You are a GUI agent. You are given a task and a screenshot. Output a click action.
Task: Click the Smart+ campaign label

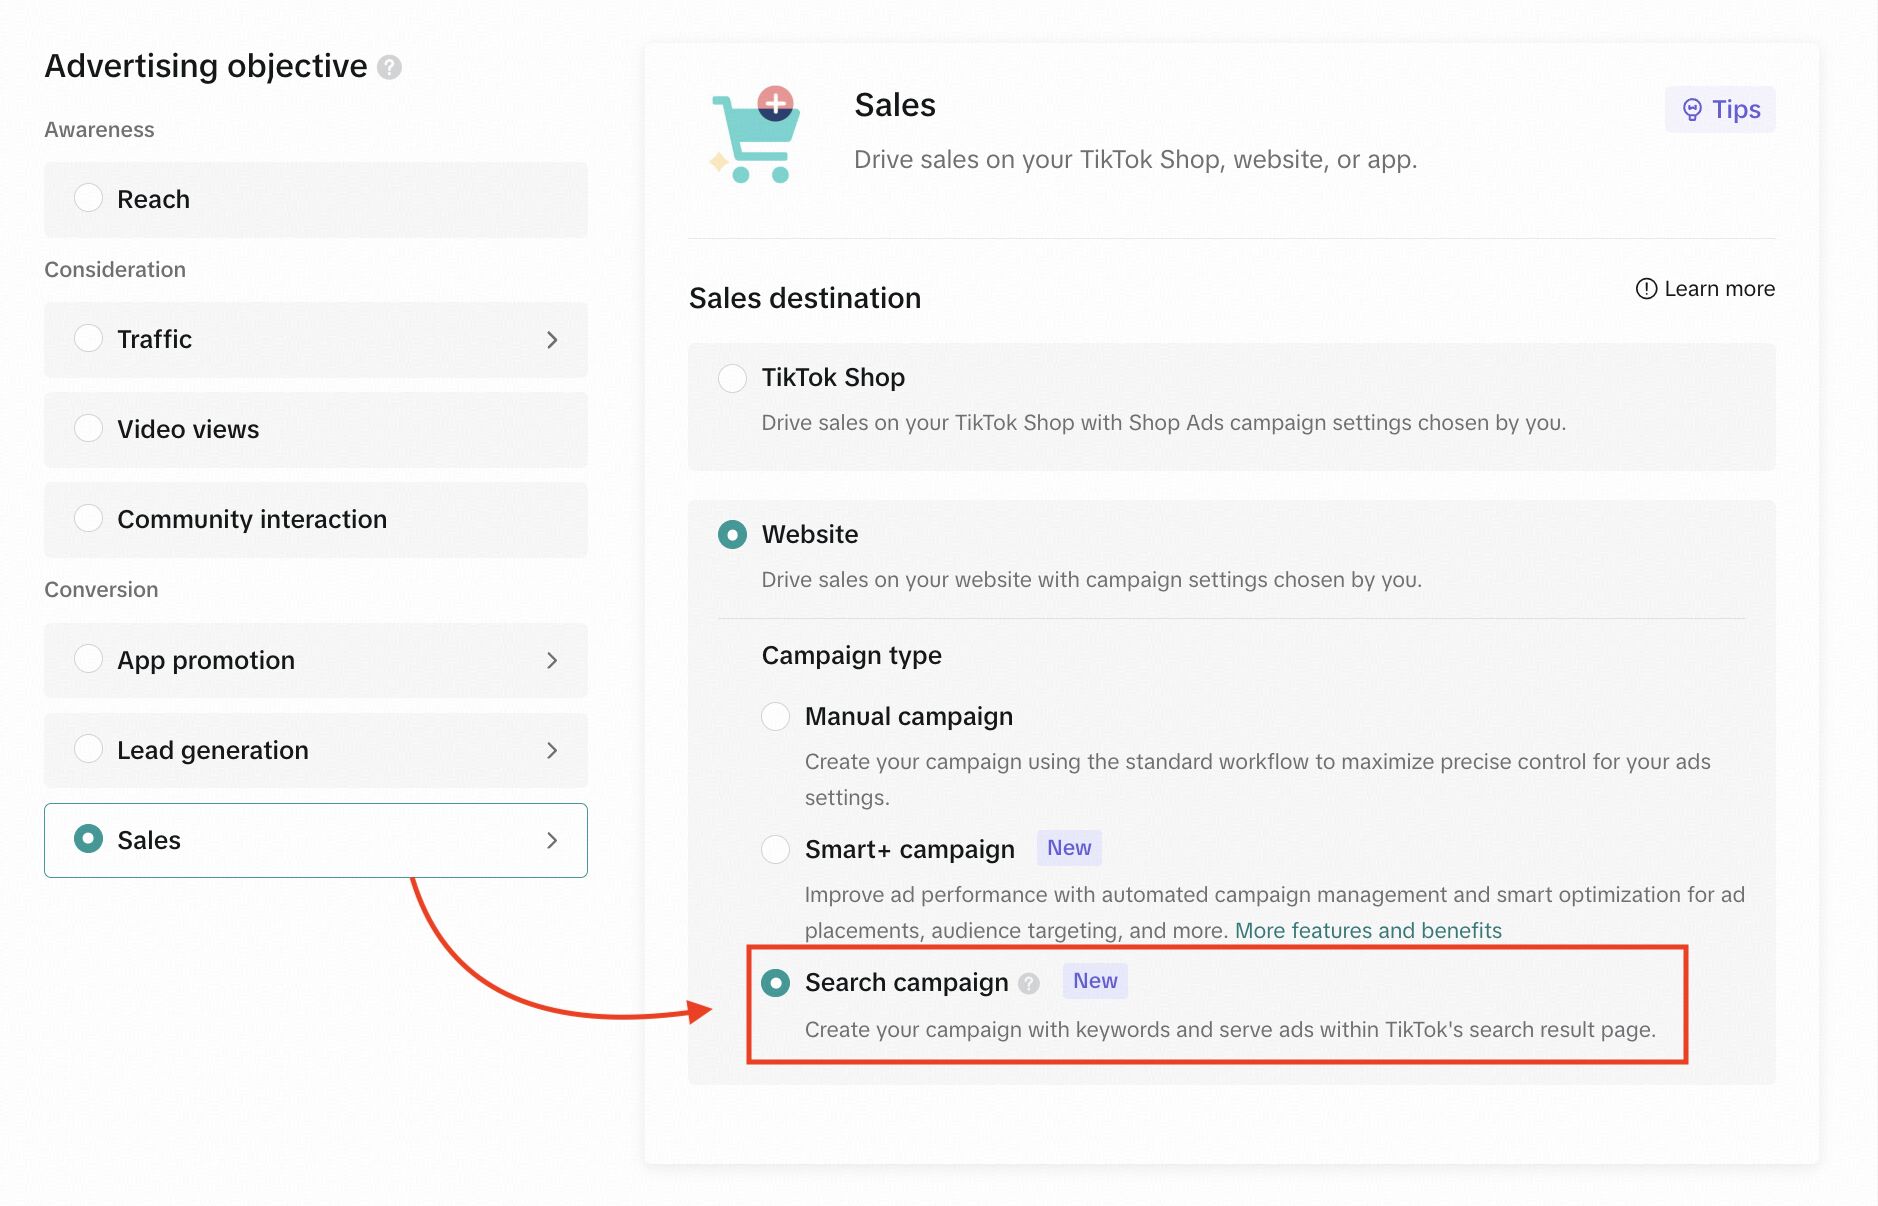(910, 850)
